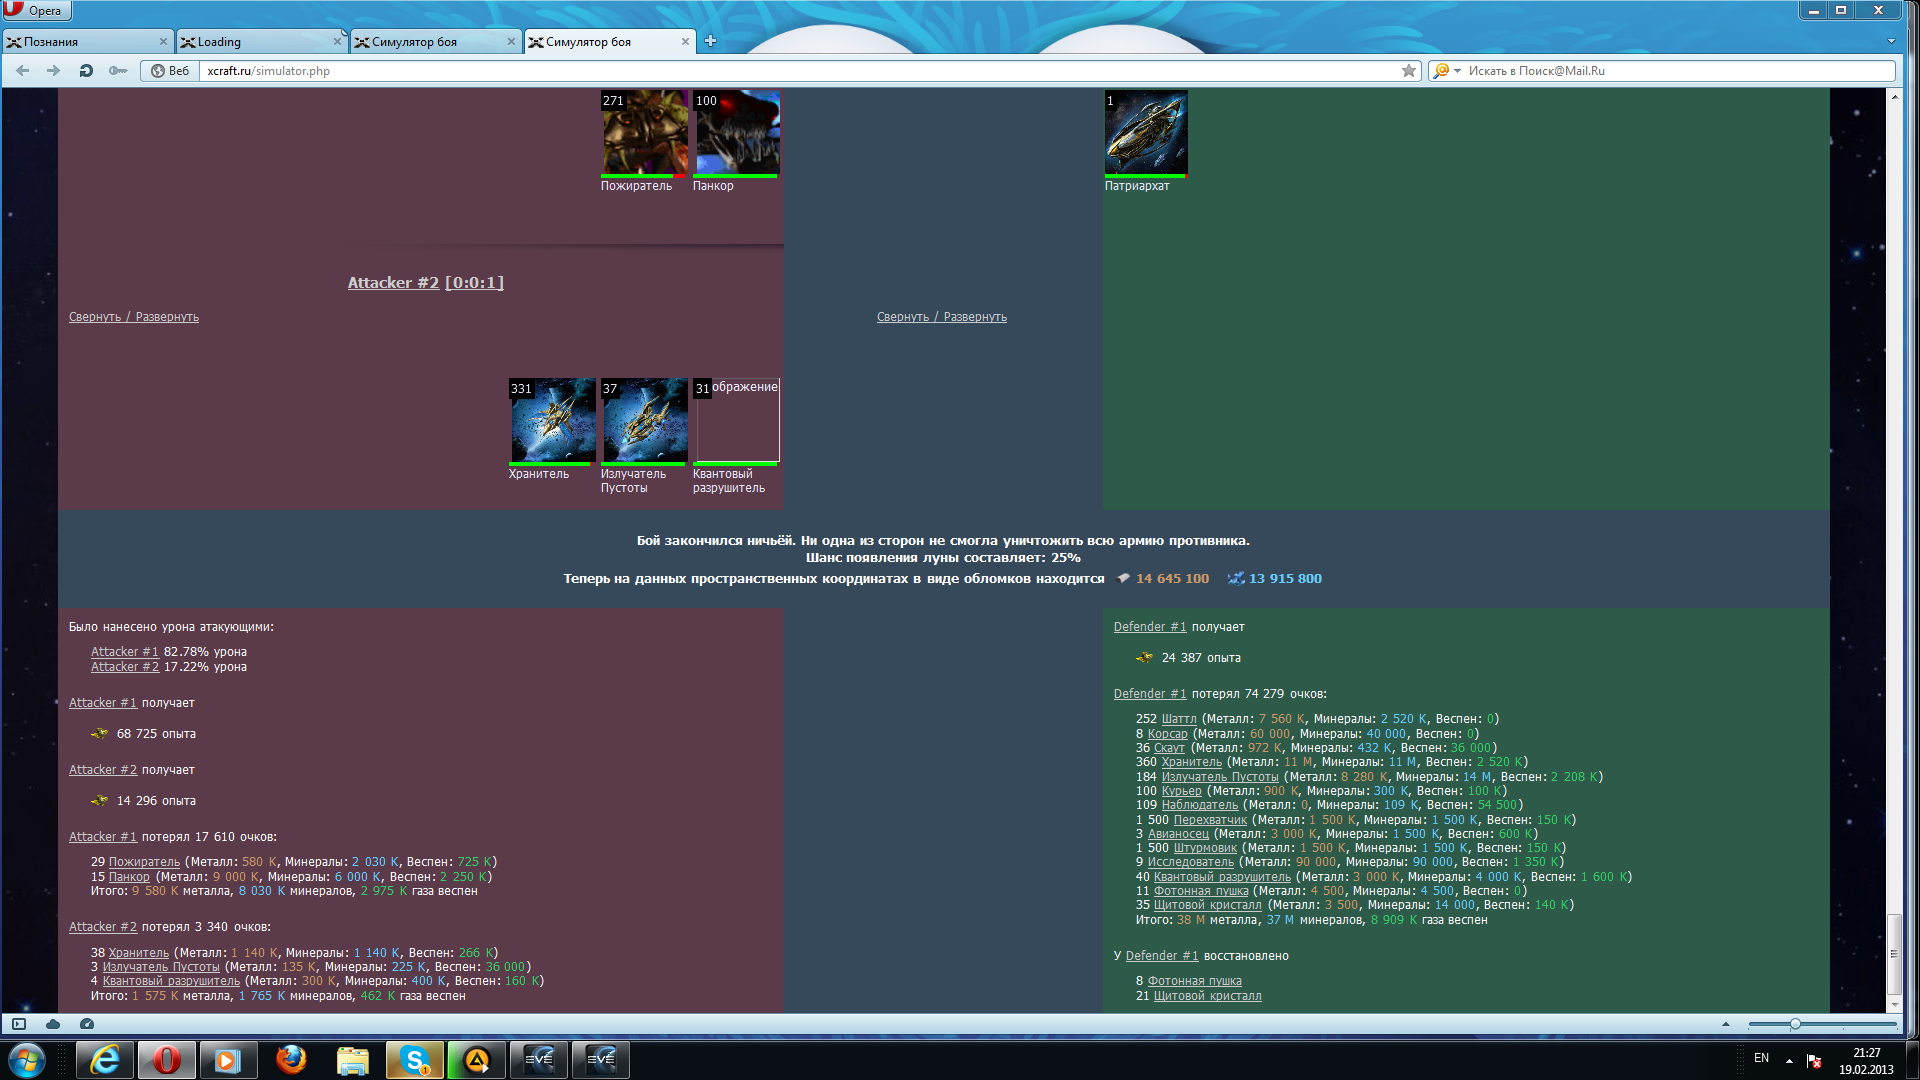Bookmark page with the star icon
1920x1080 pixels.
pos(1409,71)
